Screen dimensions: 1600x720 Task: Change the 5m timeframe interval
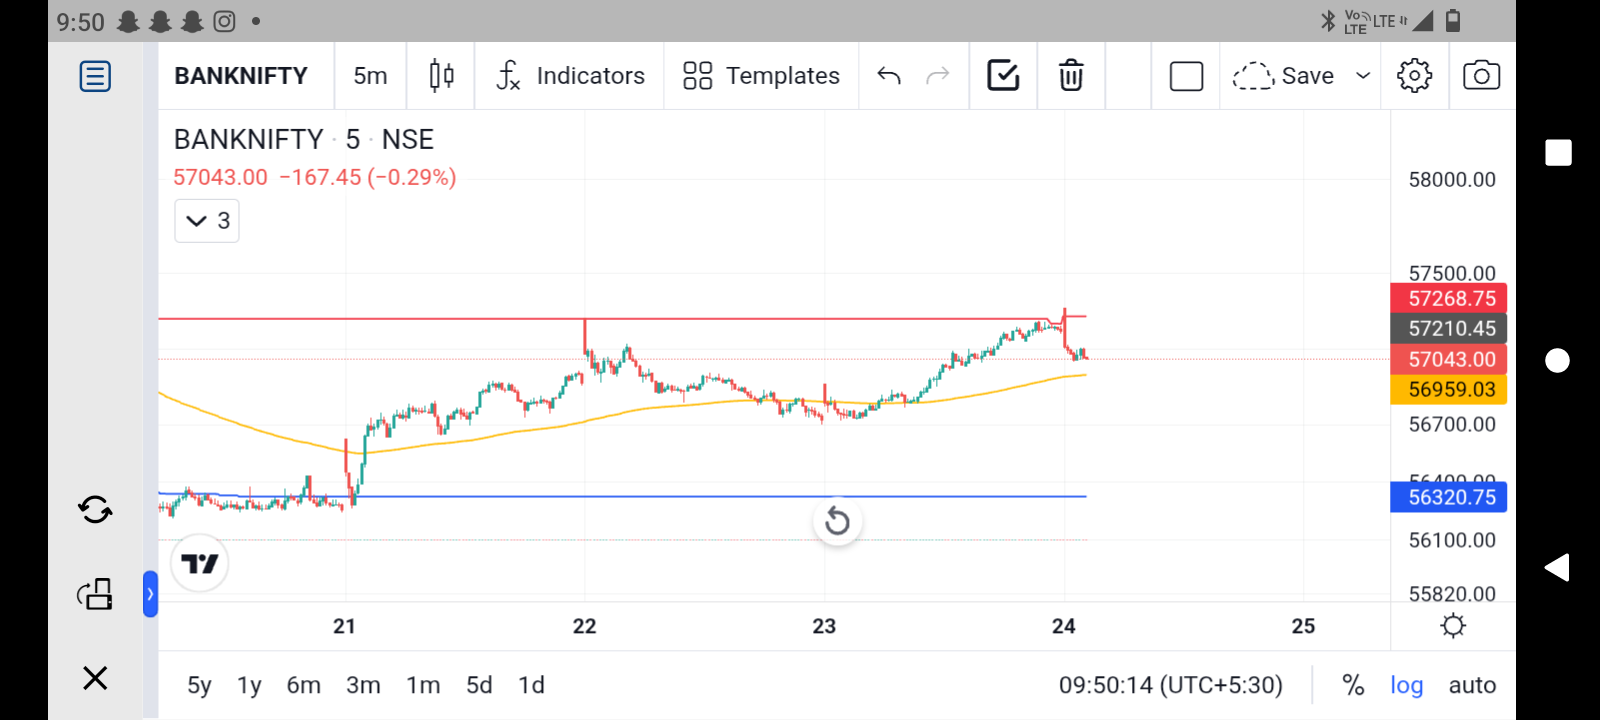tap(370, 76)
